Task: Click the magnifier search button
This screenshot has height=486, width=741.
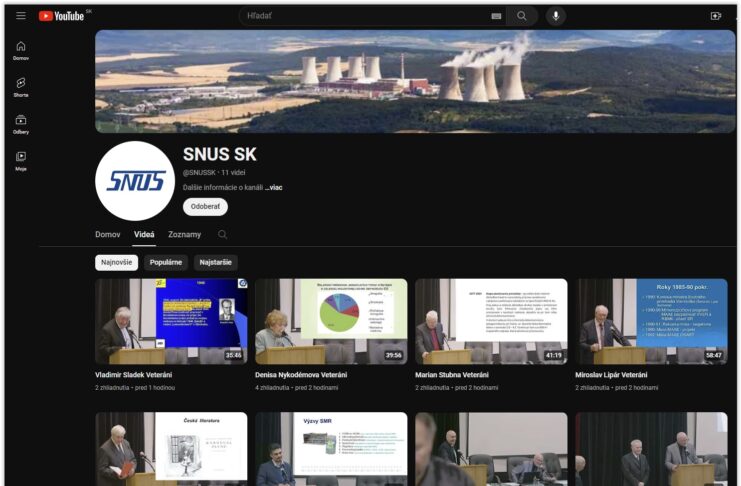Action: pos(522,16)
